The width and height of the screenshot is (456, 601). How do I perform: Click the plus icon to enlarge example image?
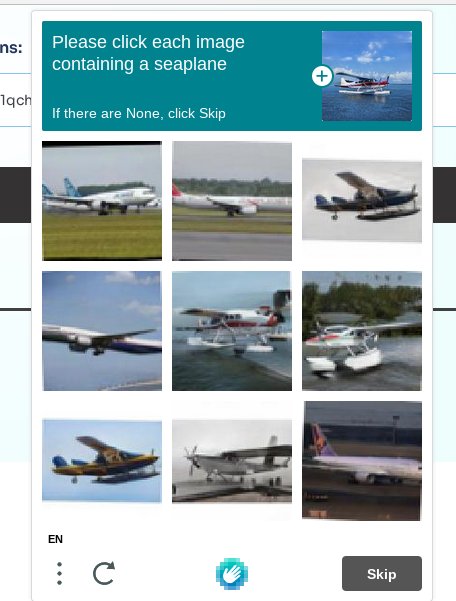pos(322,76)
